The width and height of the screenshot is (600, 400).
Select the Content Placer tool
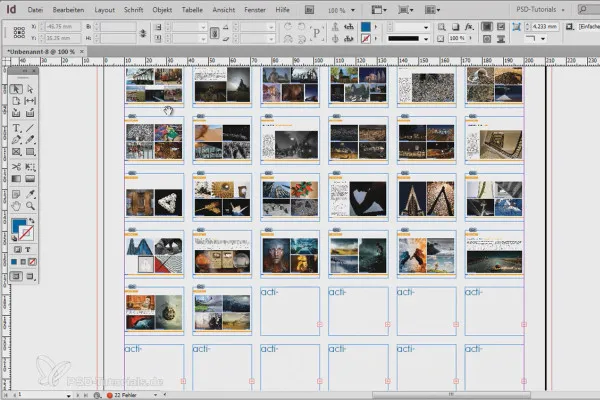tap(30, 113)
